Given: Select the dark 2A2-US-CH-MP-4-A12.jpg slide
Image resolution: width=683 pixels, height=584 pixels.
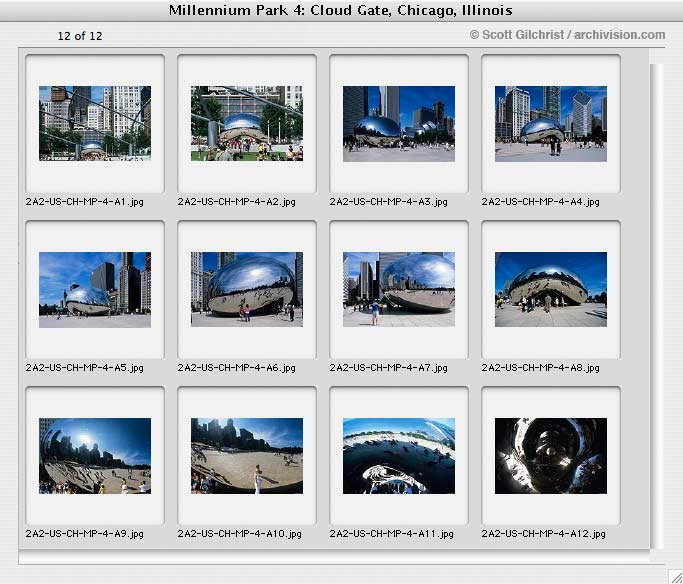Looking at the screenshot, I should pos(551,456).
